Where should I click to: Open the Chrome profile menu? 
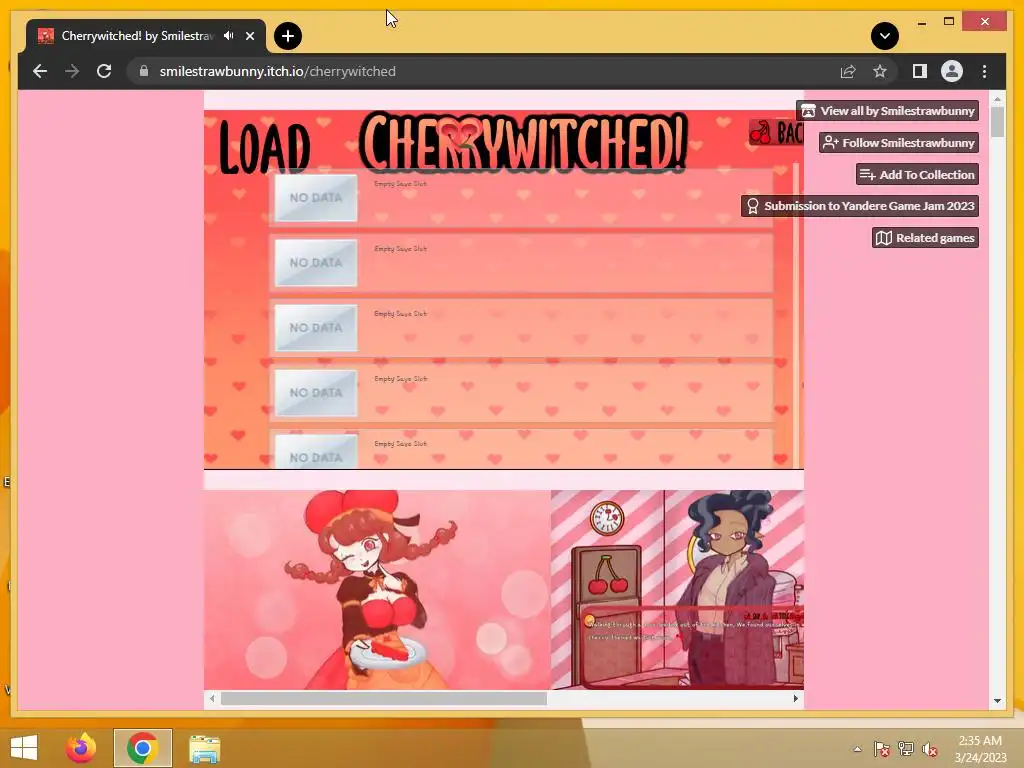(x=952, y=71)
